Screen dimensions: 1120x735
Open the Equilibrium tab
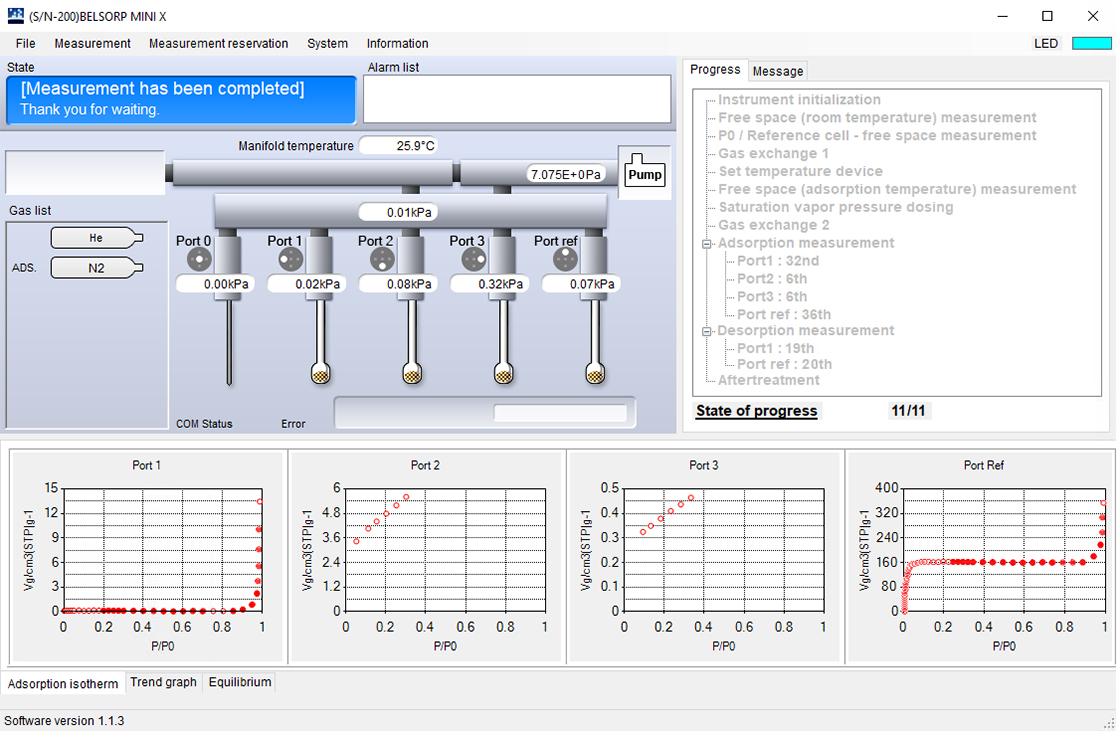click(240, 682)
